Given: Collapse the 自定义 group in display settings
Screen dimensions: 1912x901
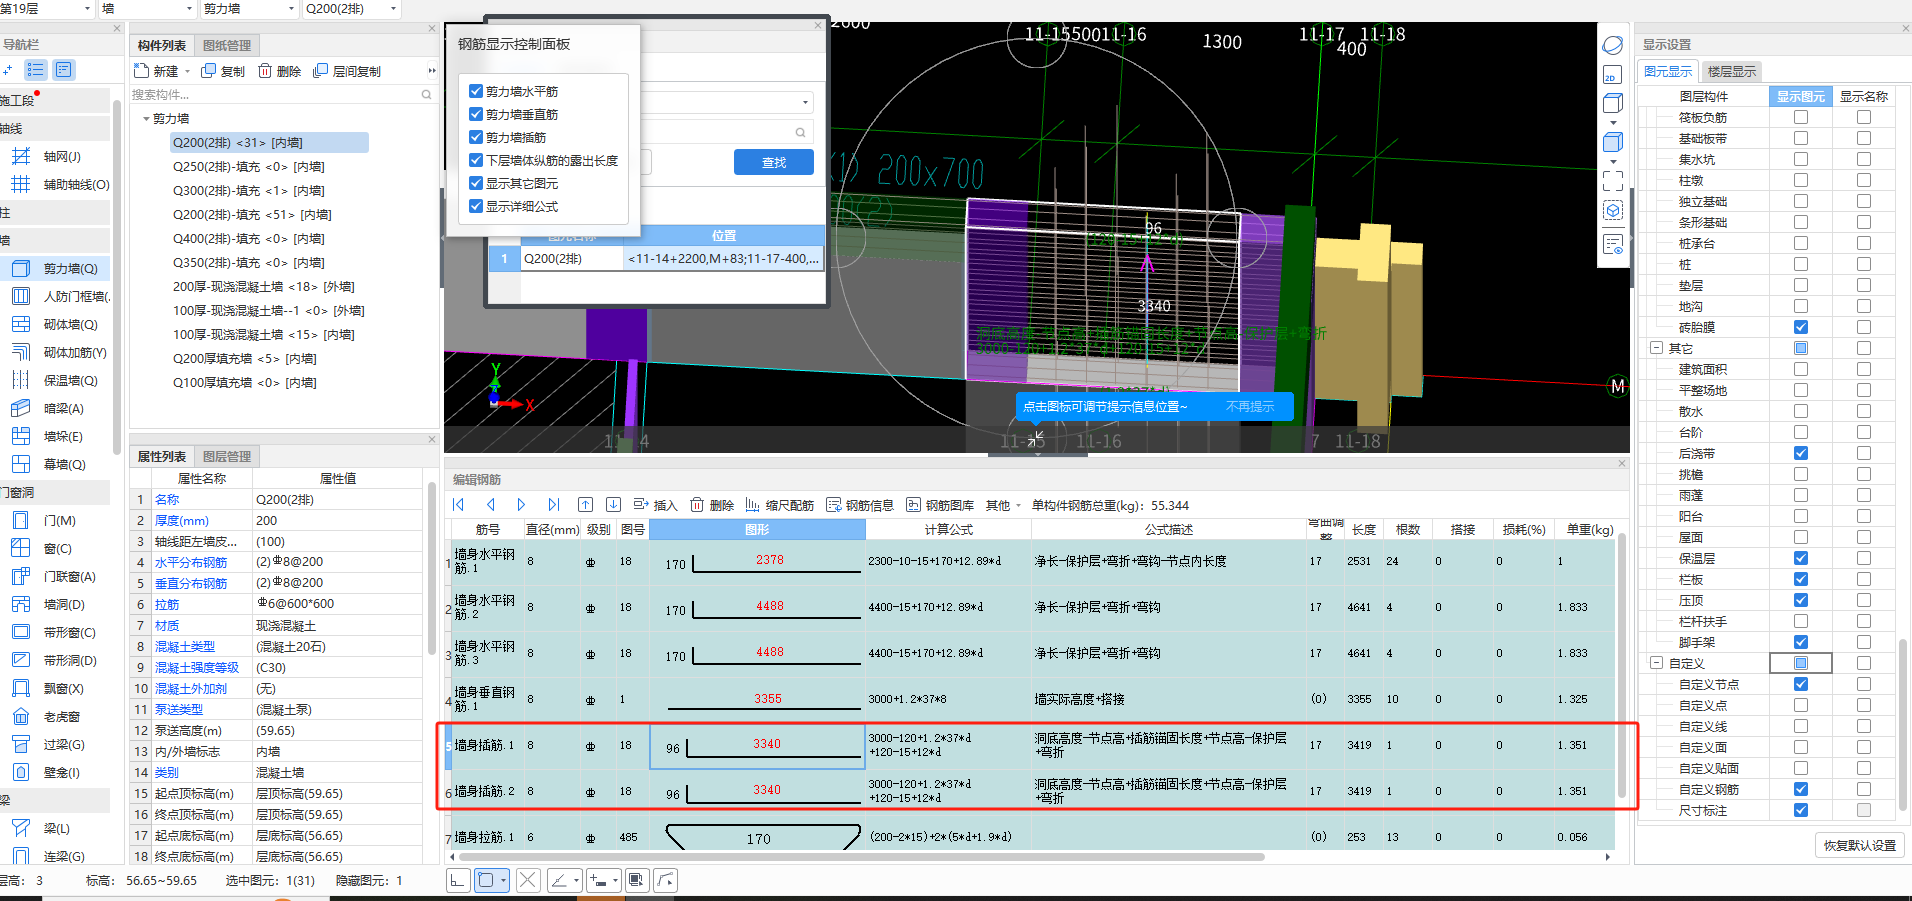Looking at the screenshot, I should click(x=1656, y=663).
